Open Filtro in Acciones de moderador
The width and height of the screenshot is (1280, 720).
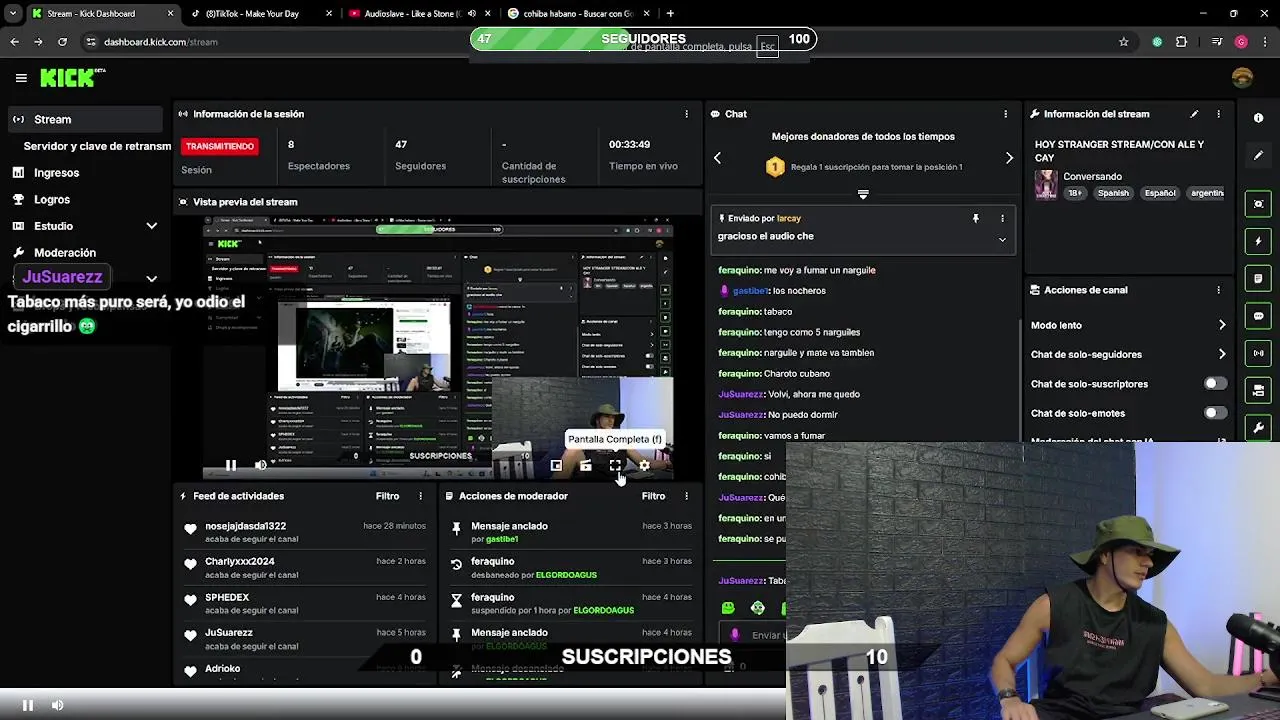tap(653, 496)
